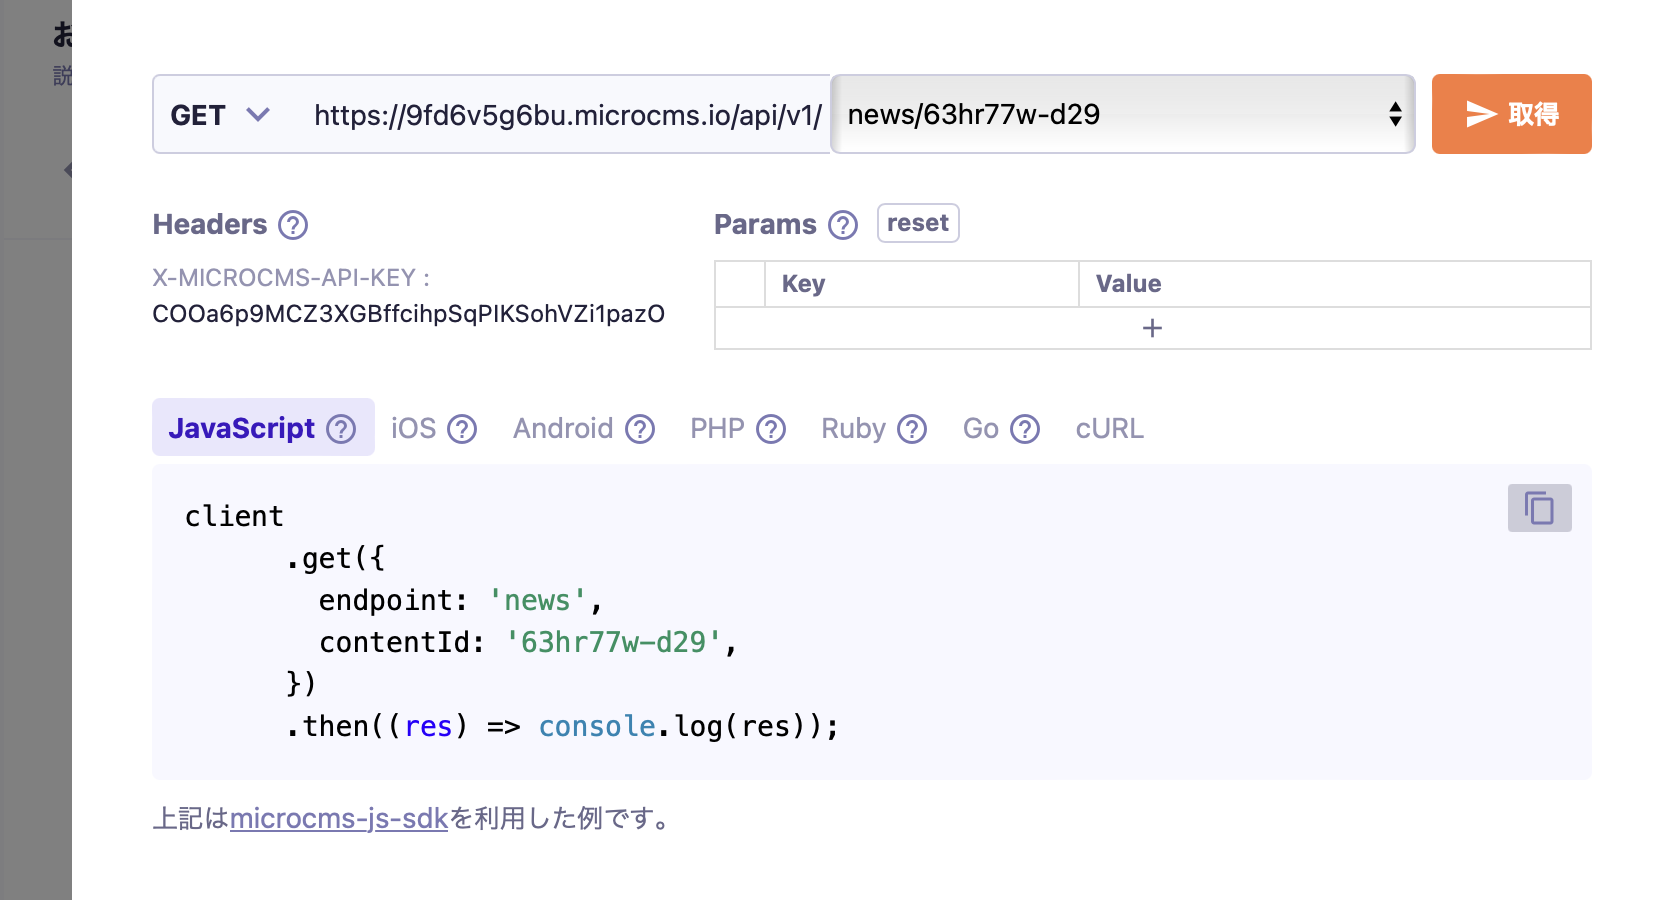Click the help icon beside JavaScript tab
Screen dimensions: 1660x900
pyautogui.click(x=342, y=429)
